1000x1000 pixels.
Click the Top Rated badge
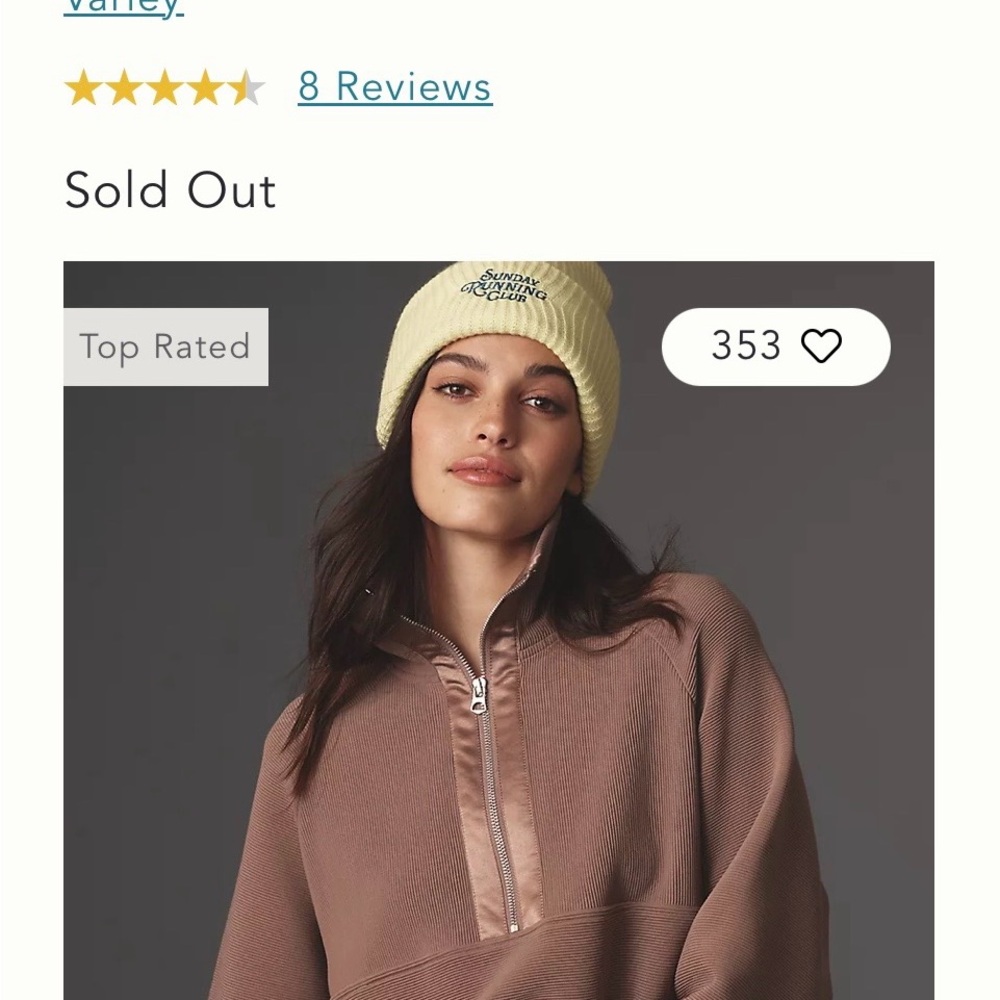[165, 347]
